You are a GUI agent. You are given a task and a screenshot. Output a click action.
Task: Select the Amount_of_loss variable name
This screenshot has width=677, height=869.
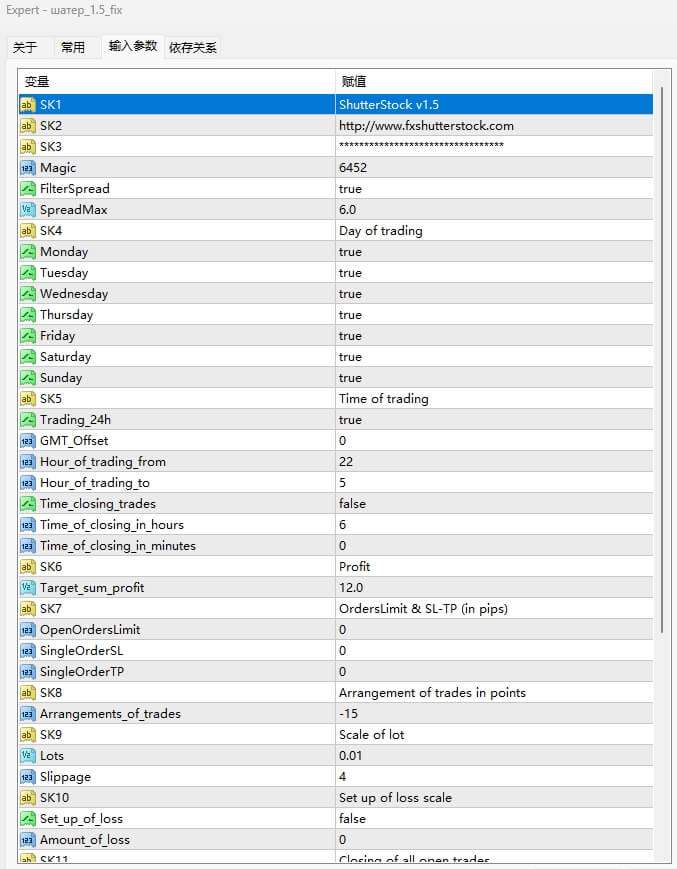click(85, 841)
